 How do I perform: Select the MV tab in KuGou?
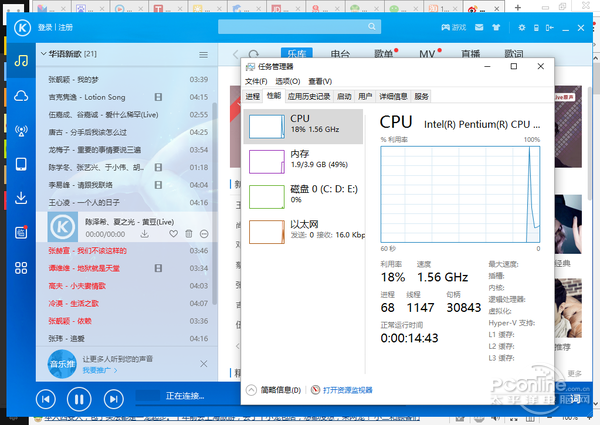(427, 54)
